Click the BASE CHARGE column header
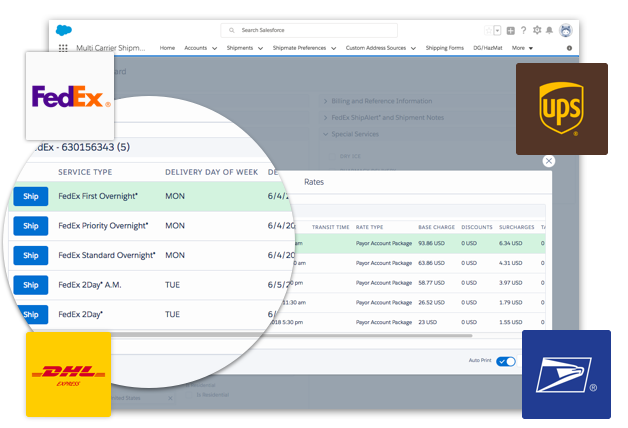The image size is (628, 428). point(436,227)
